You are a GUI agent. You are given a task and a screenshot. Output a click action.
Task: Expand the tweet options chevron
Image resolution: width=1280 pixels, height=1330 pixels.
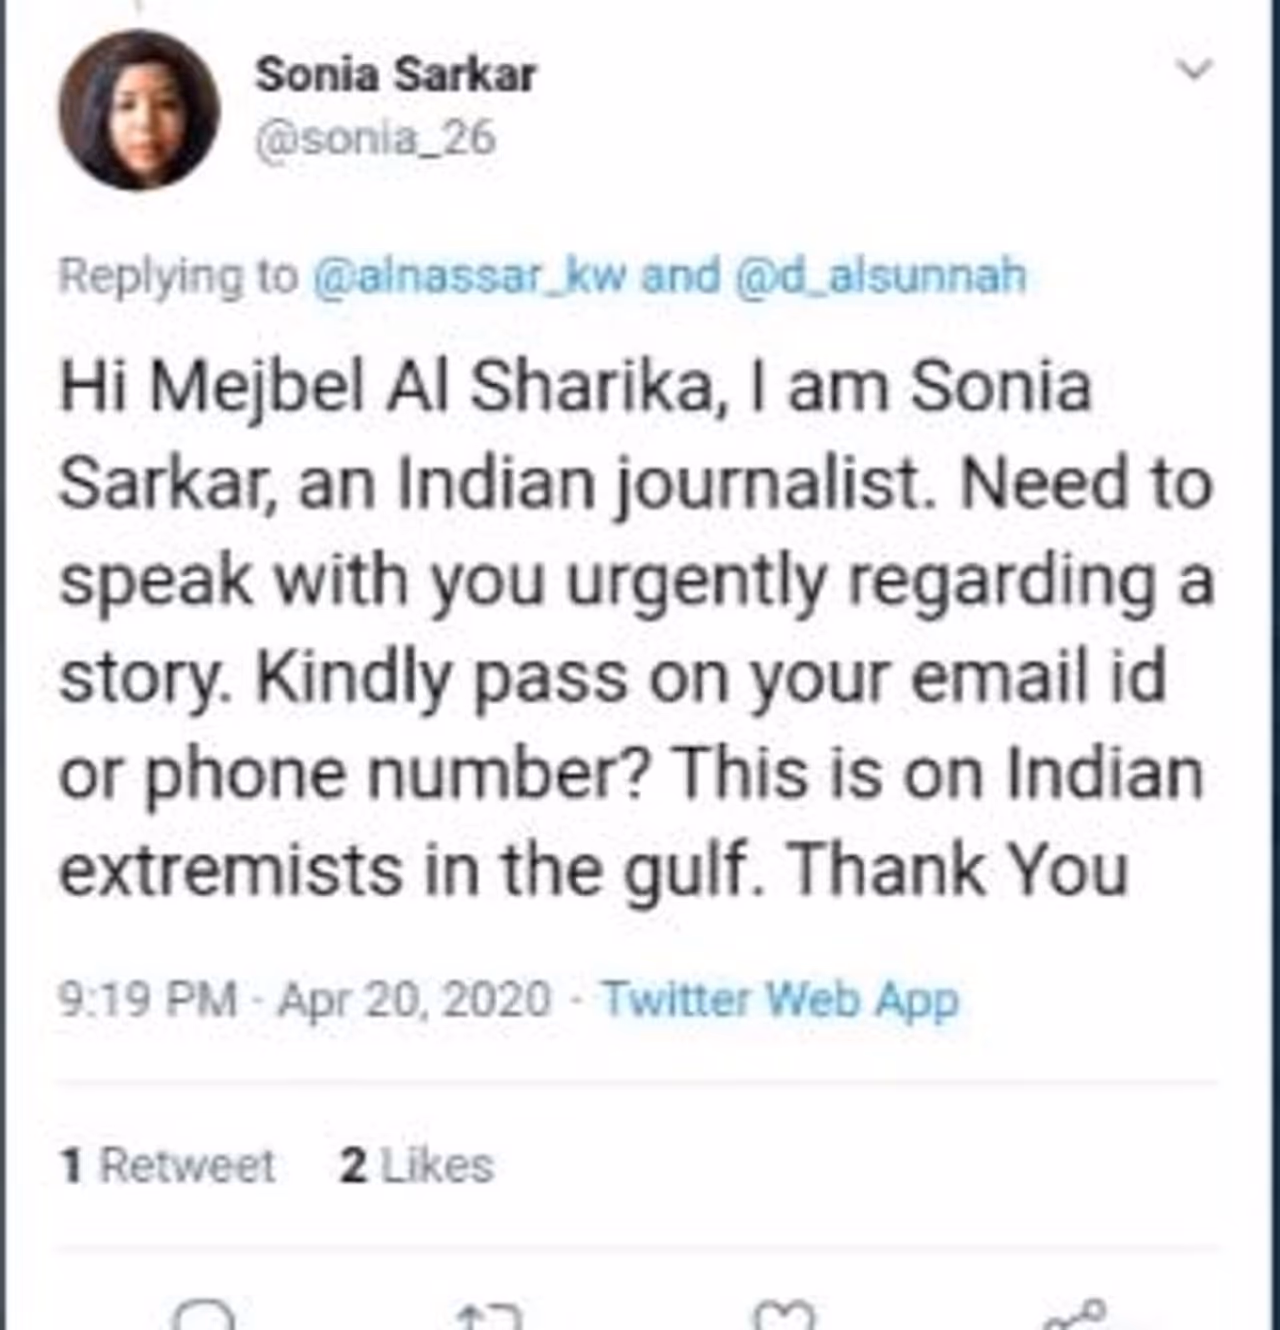tap(1194, 70)
